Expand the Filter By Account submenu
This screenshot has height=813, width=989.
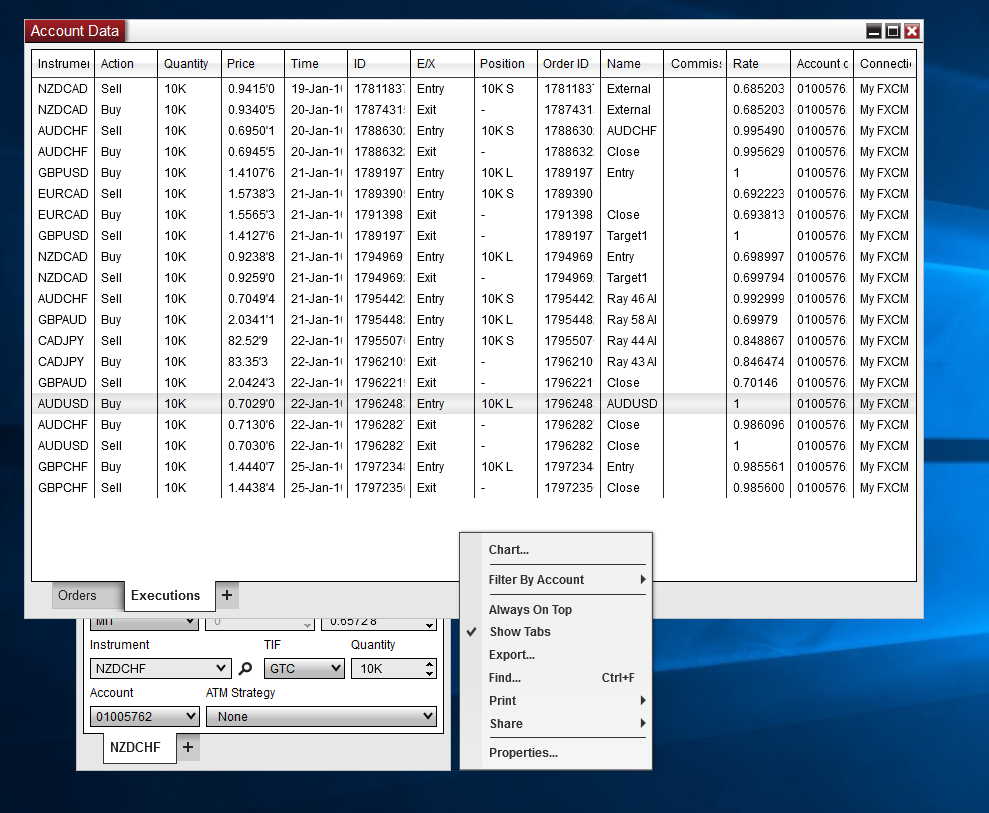(536, 580)
